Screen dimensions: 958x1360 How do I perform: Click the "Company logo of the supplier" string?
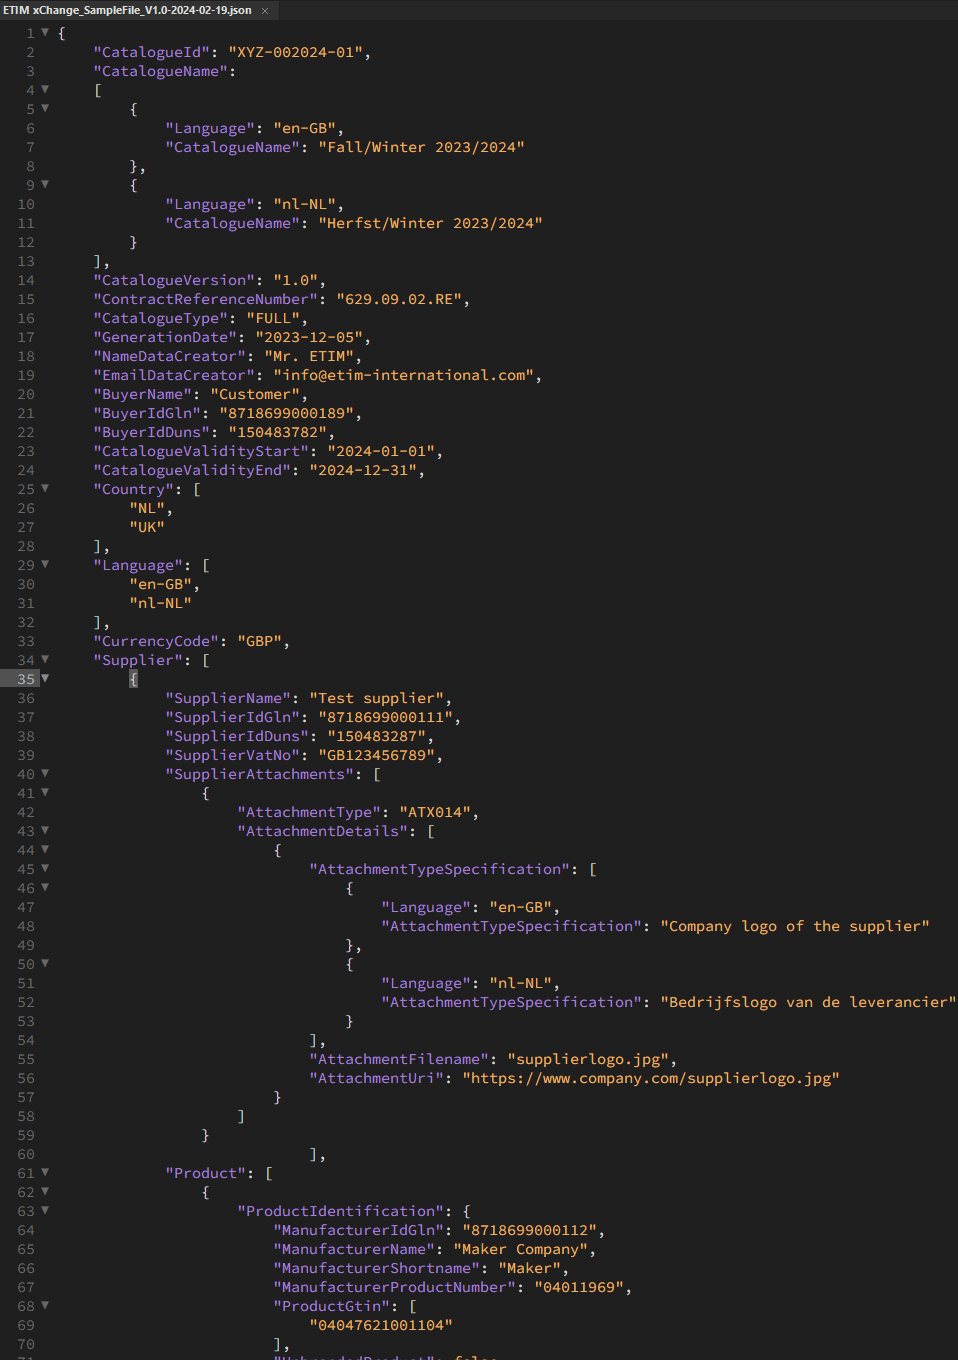(x=795, y=926)
